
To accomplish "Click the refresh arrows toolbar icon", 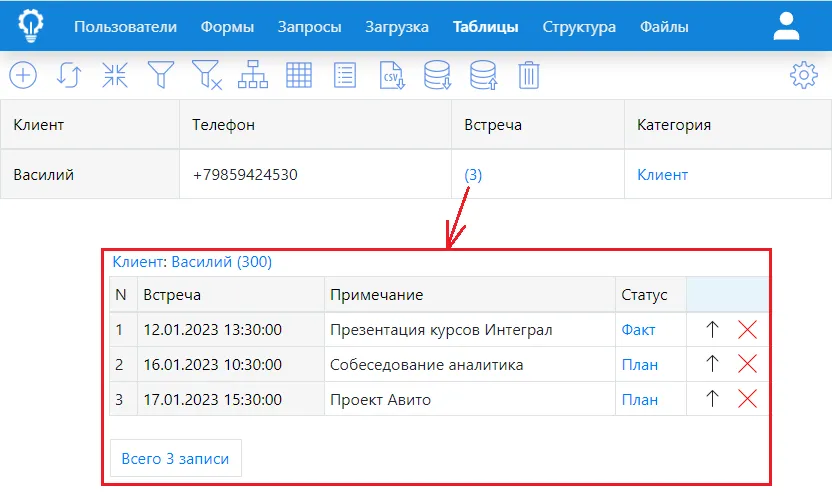I will coord(69,75).
